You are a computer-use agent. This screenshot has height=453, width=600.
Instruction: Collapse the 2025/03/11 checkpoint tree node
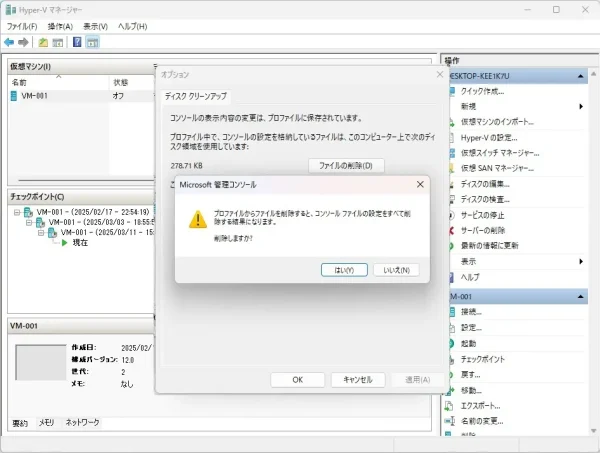point(41,233)
